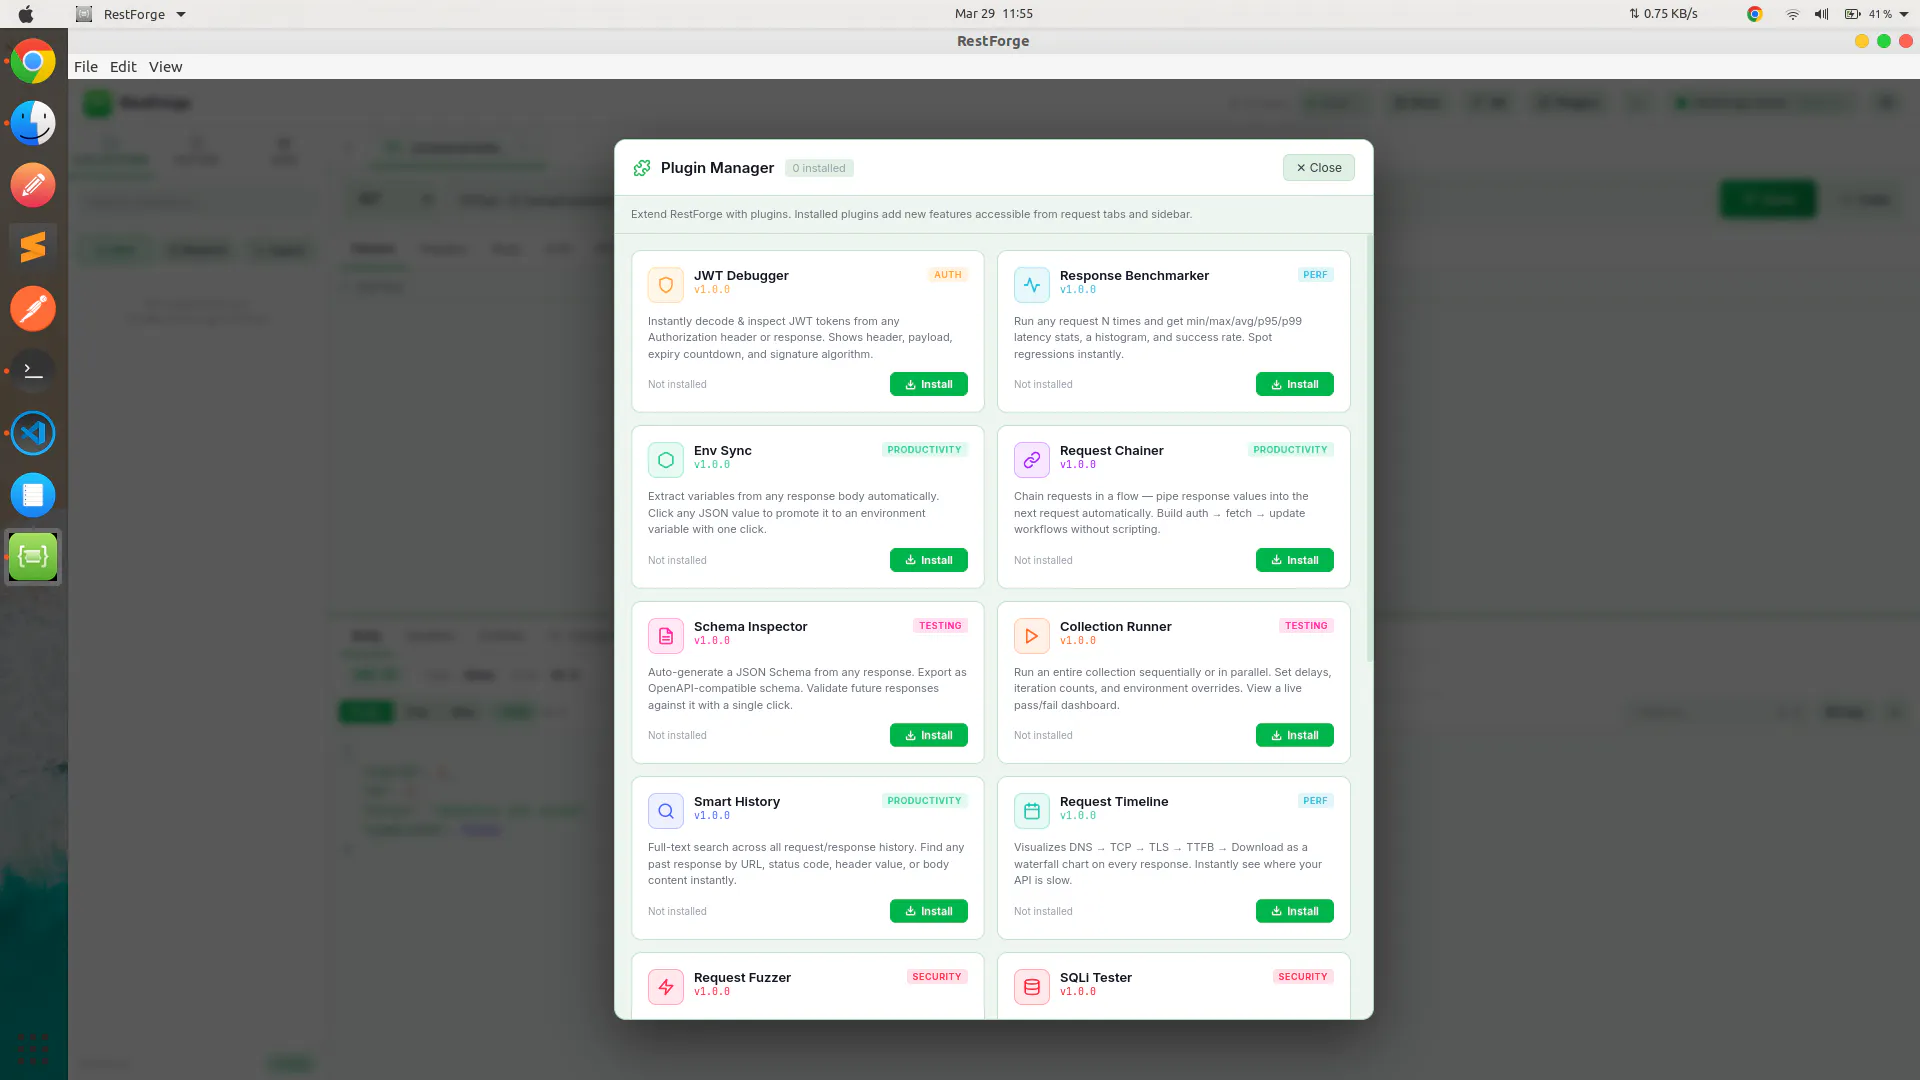The height and width of the screenshot is (1080, 1920).
Task: Click the Schema Inspector document icon
Action: pos(666,636)
